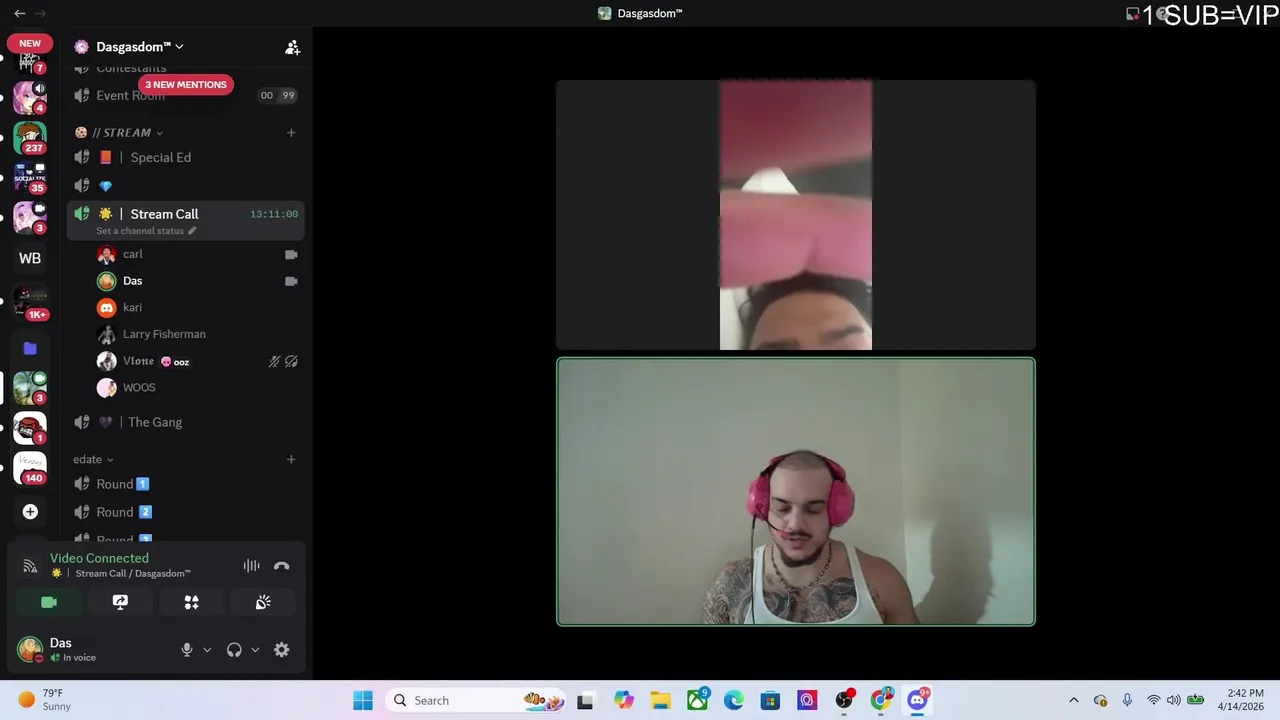Share your screen in the voice panel

(120, 602)
